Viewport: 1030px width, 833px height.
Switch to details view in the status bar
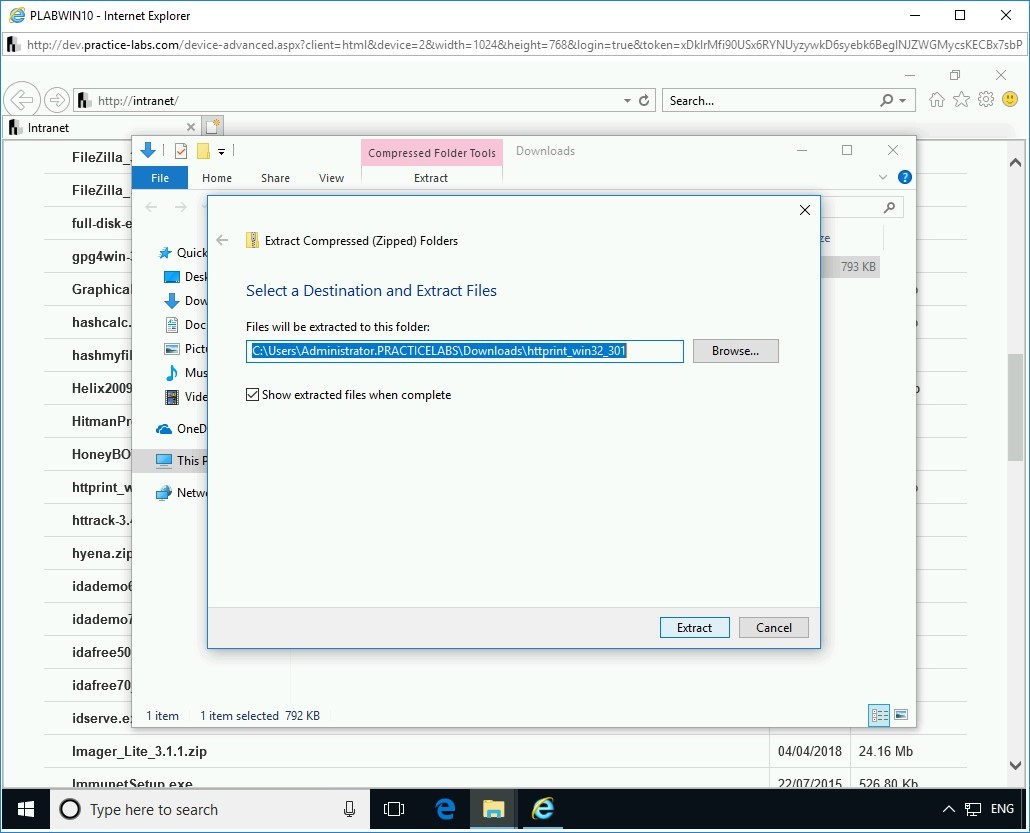(879, 715)
